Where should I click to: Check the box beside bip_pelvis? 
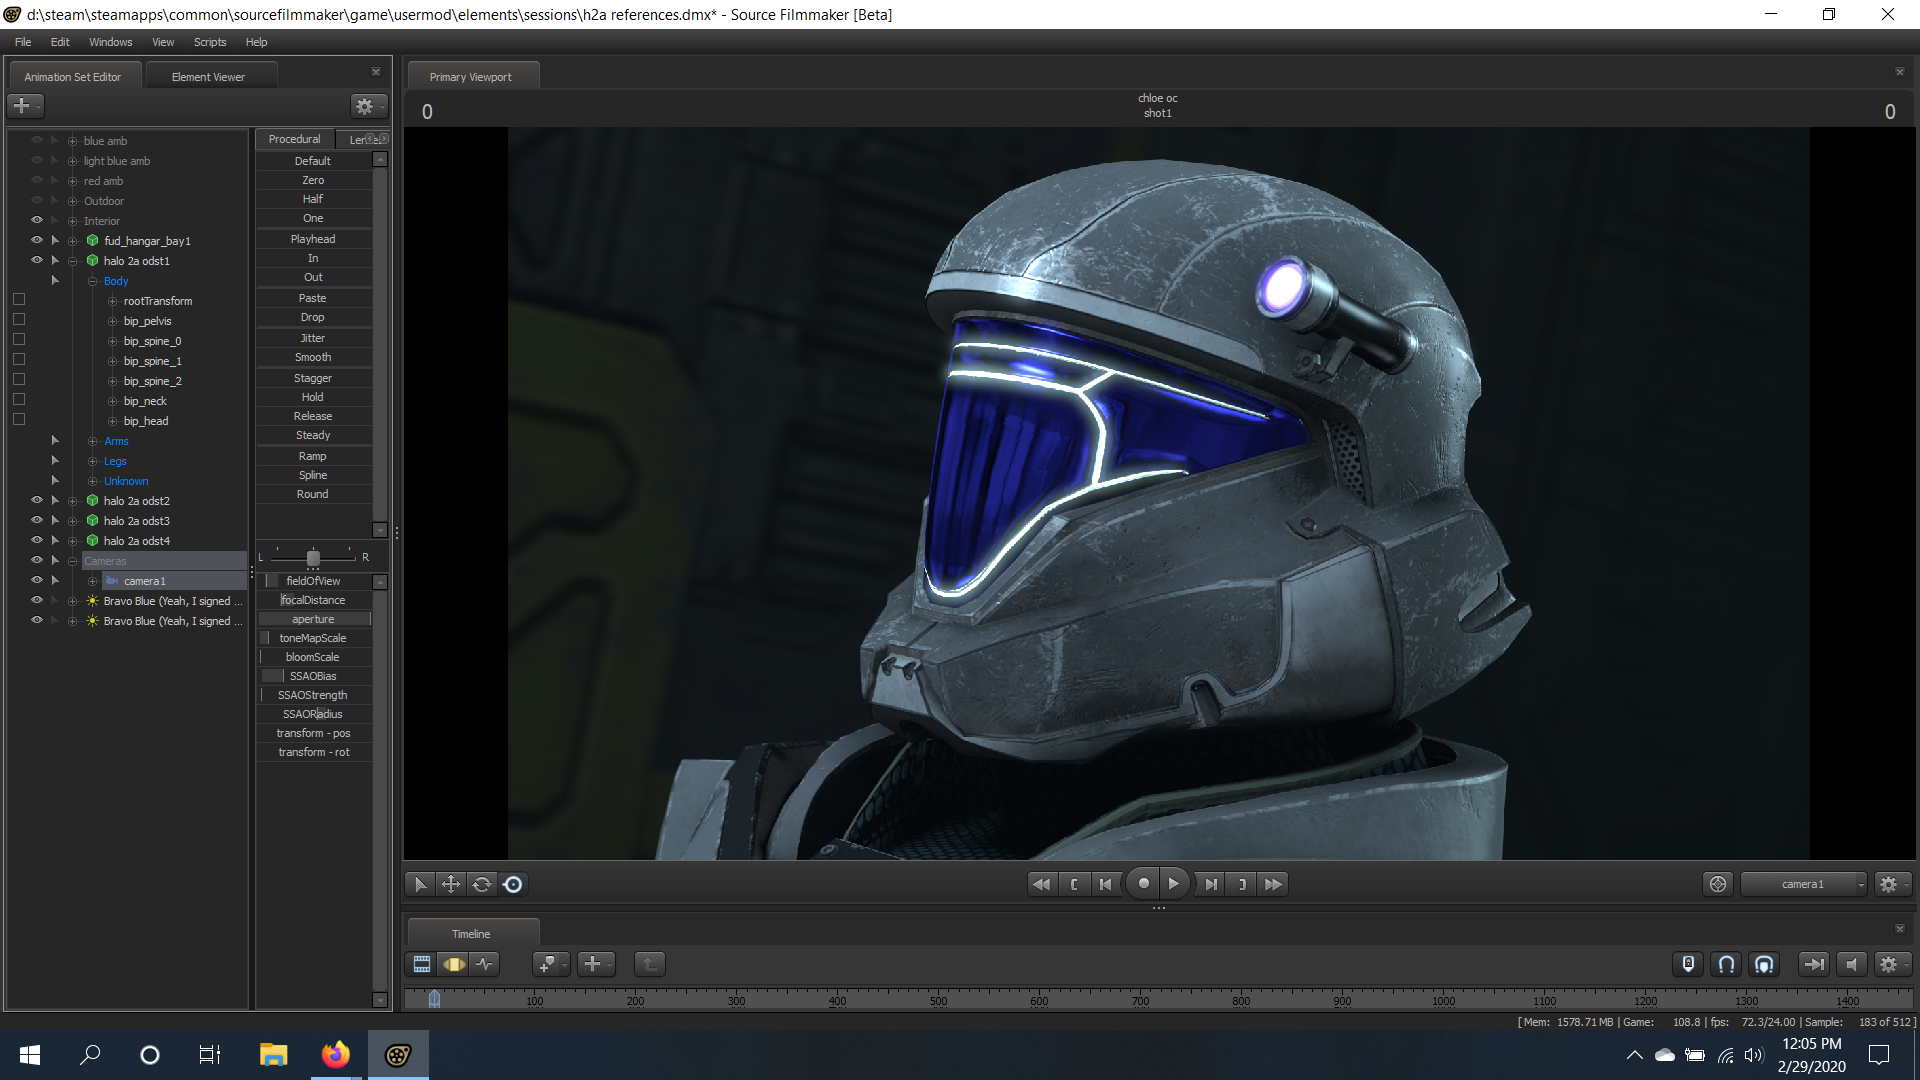point(19,320)
